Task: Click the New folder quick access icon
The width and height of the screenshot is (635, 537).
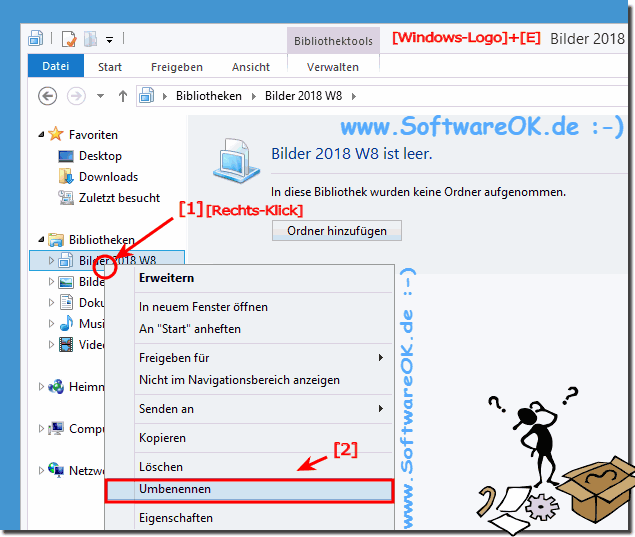Action: coord(90,39)
